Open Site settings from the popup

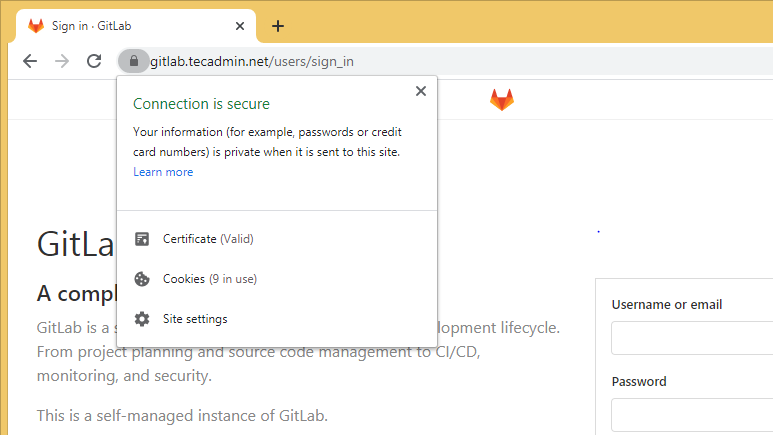coord(195,319)
